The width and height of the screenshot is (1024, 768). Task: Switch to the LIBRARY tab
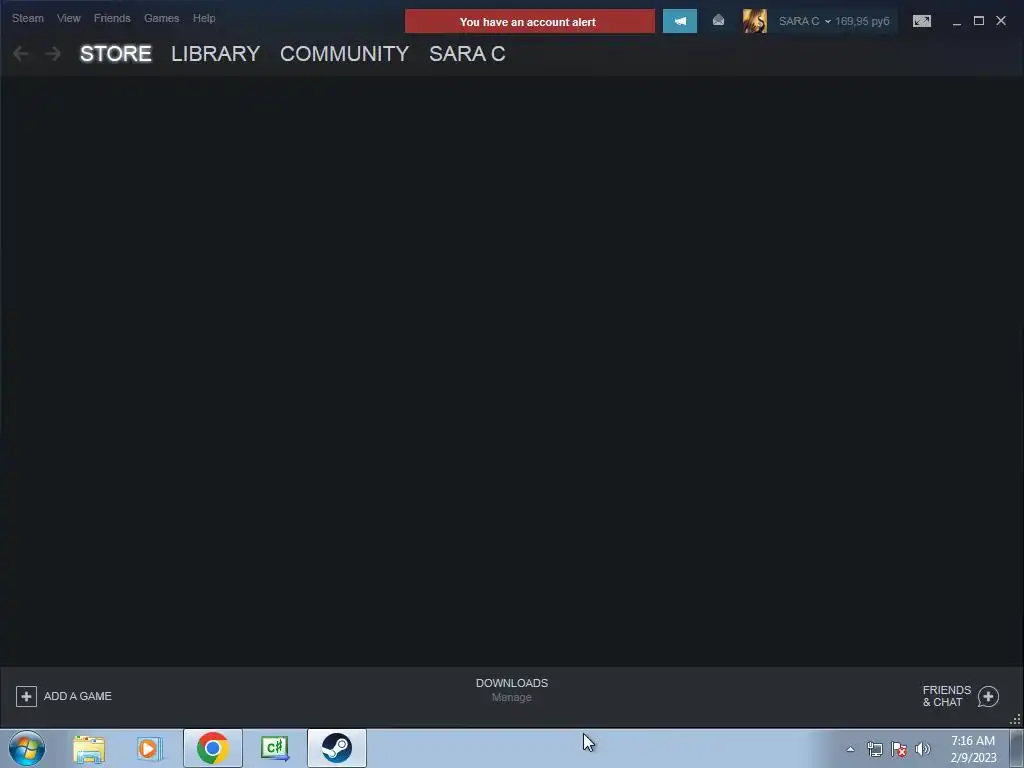[216, 54]
